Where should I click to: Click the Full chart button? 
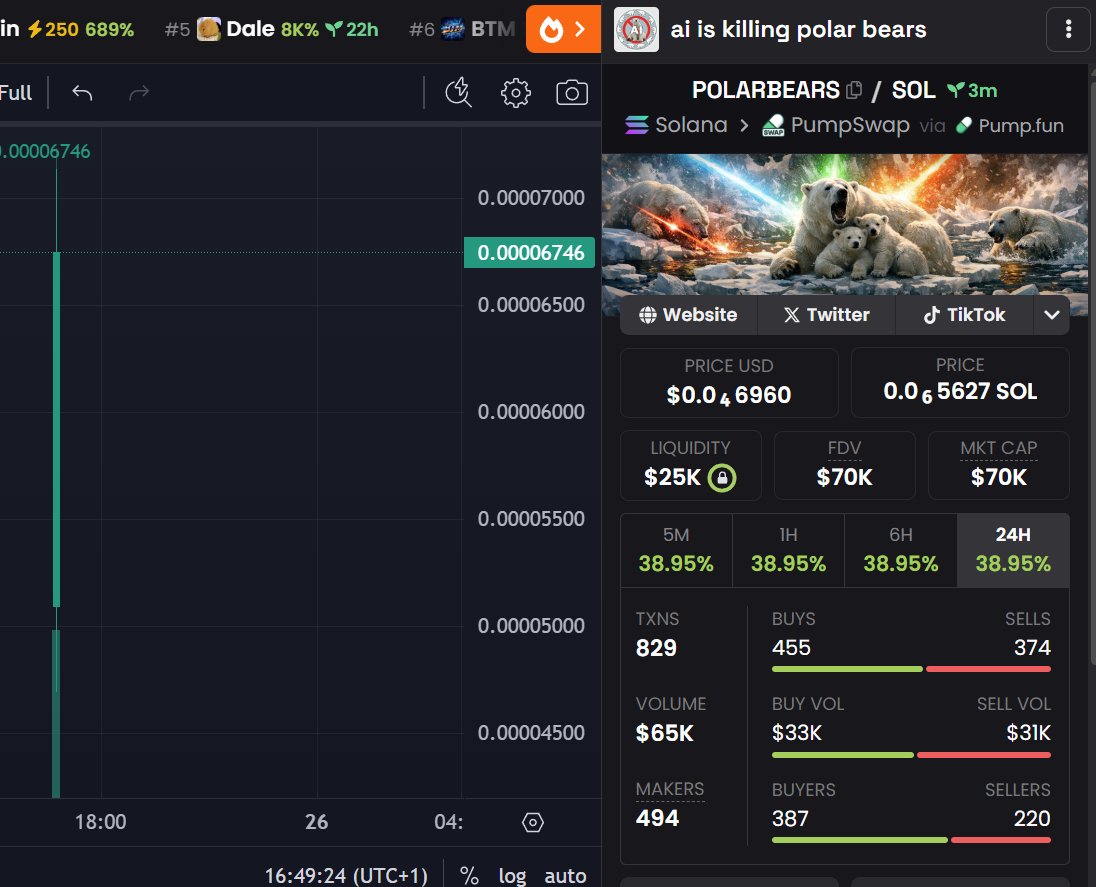click(15, 92)
